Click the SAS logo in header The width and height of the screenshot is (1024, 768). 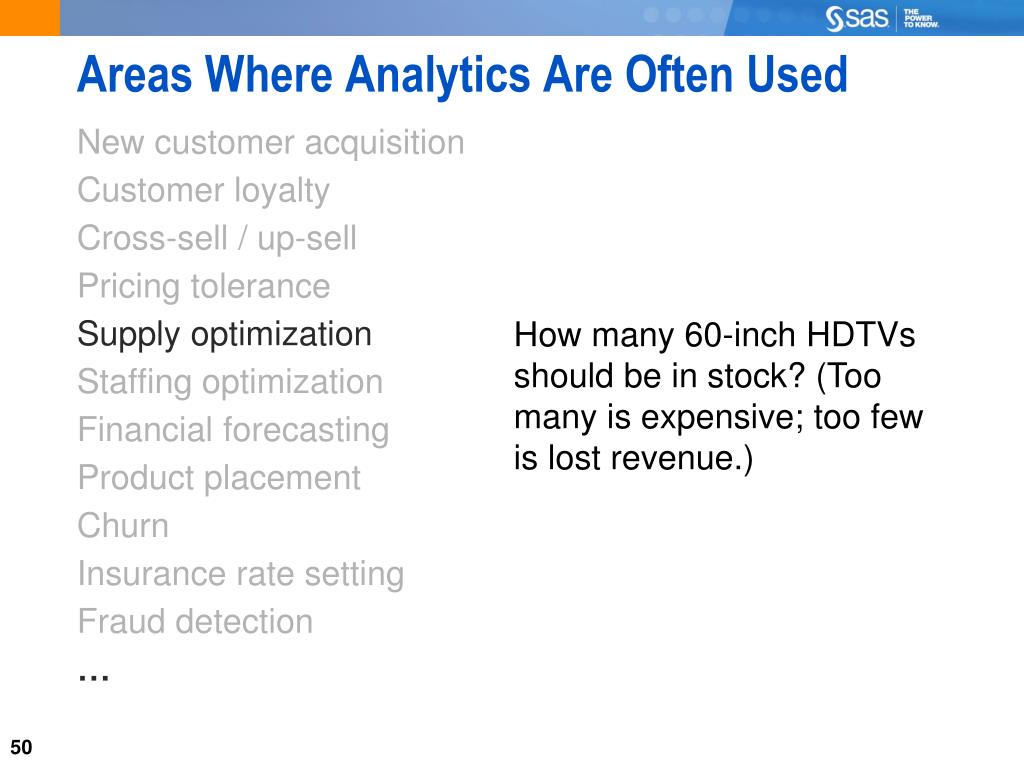click(856, 18)
